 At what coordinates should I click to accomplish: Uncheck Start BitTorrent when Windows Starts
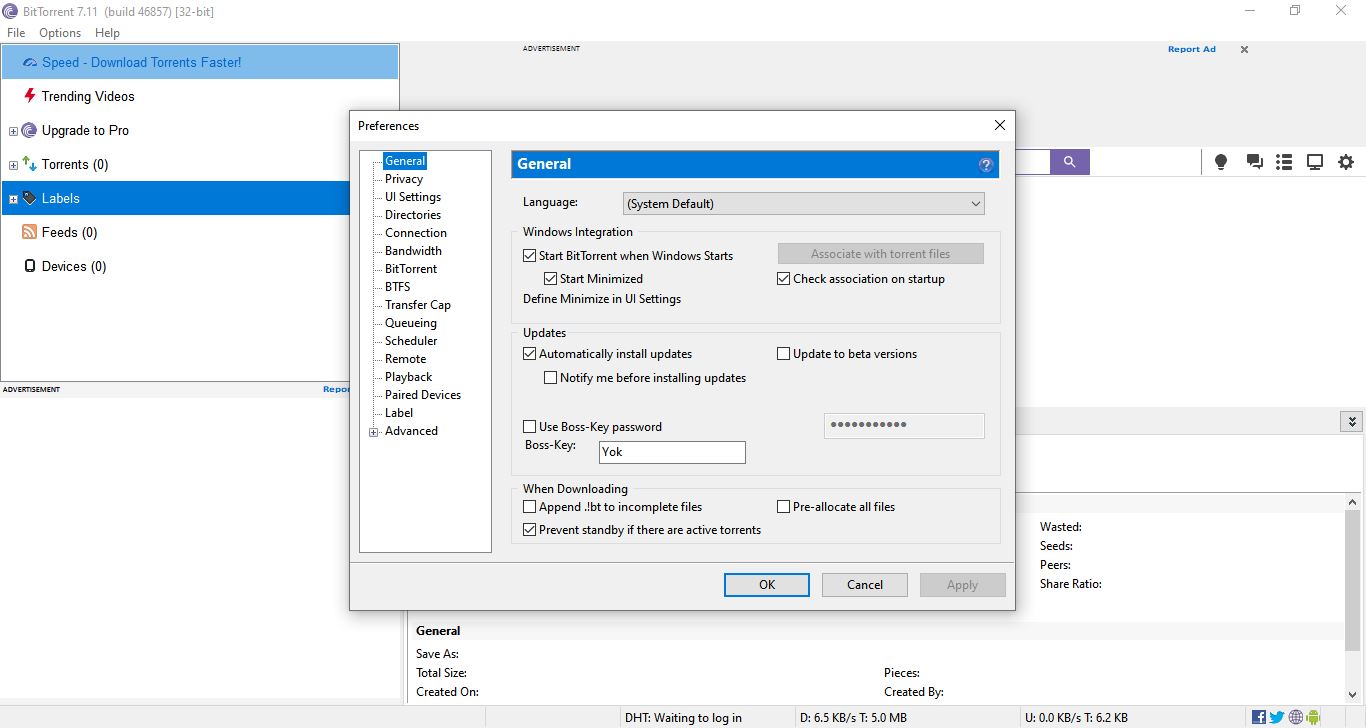pos(530,256)
